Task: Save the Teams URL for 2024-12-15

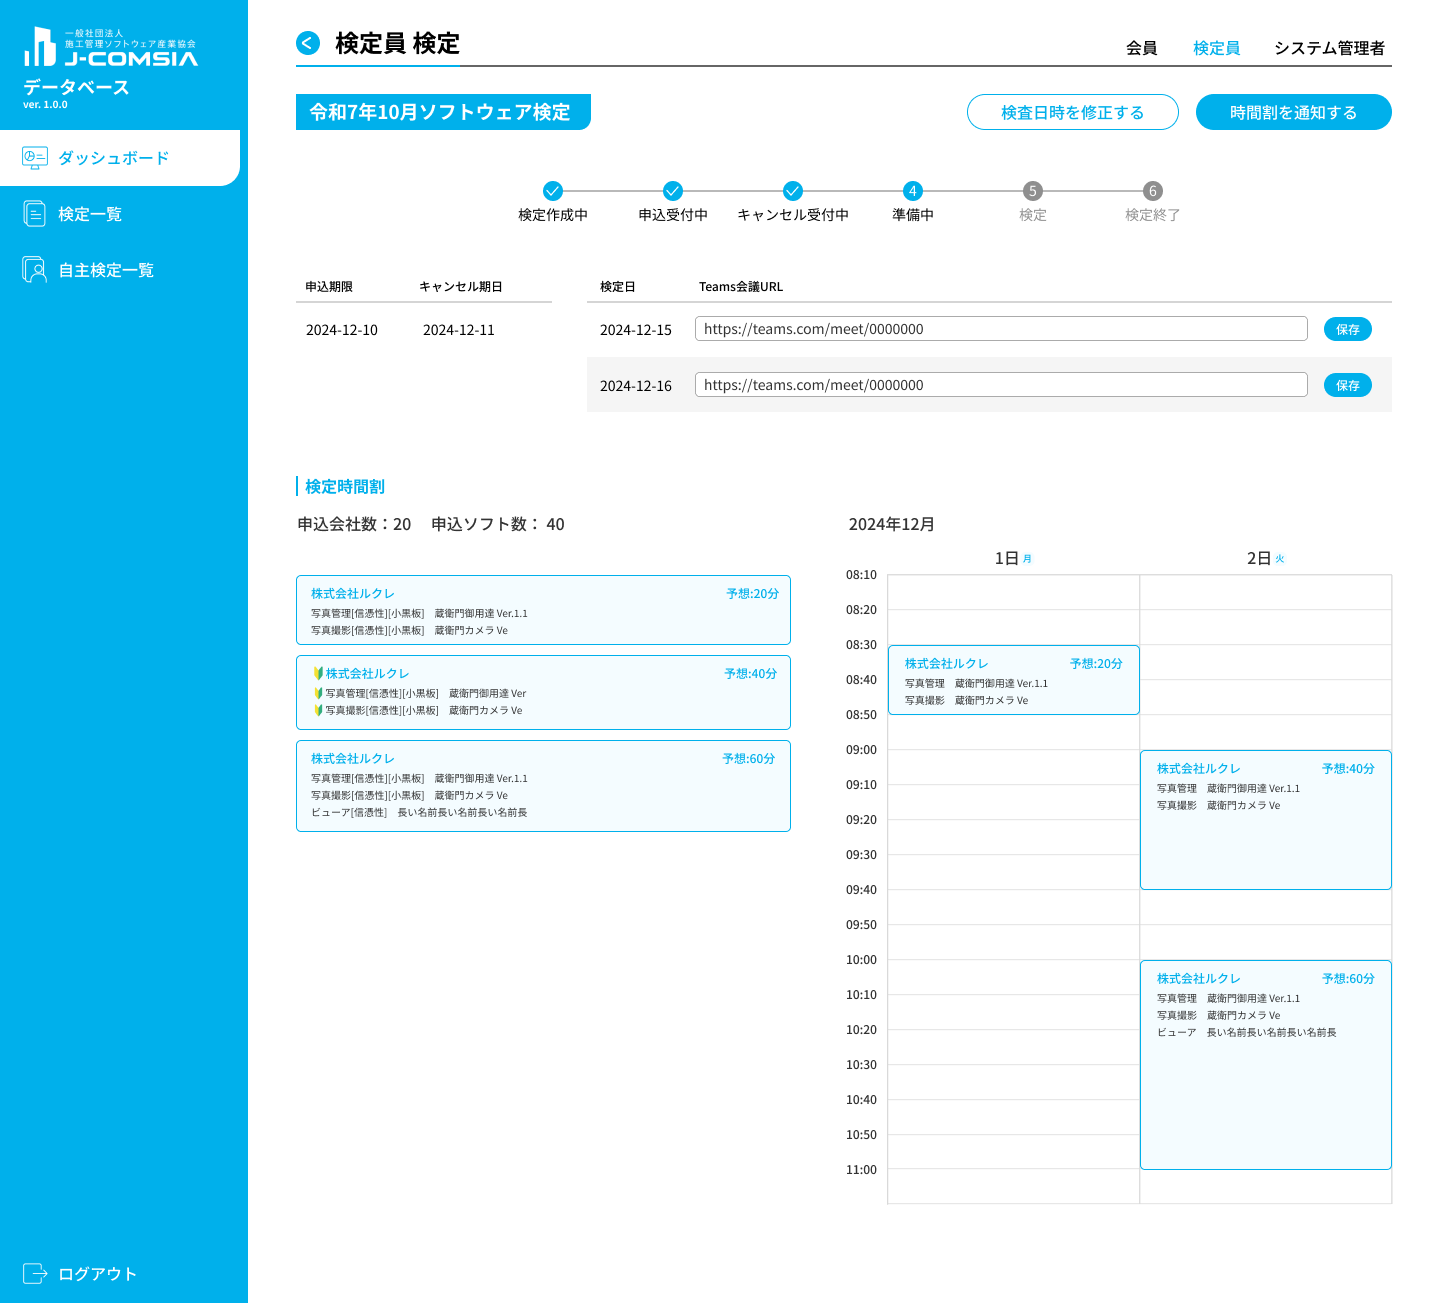Action: [1347, 329]
